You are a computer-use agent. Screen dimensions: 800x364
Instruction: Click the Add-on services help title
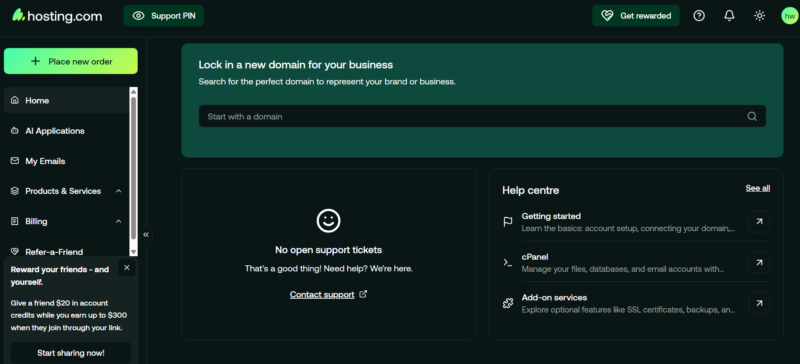pyautogui.click(x=554, y=298)
